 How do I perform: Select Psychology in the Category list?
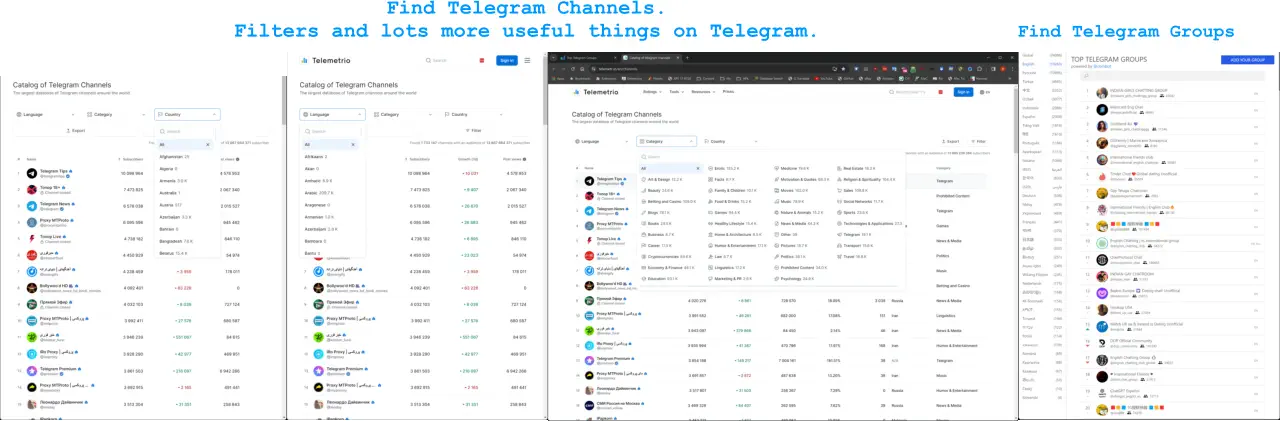(x=794, y=278)
